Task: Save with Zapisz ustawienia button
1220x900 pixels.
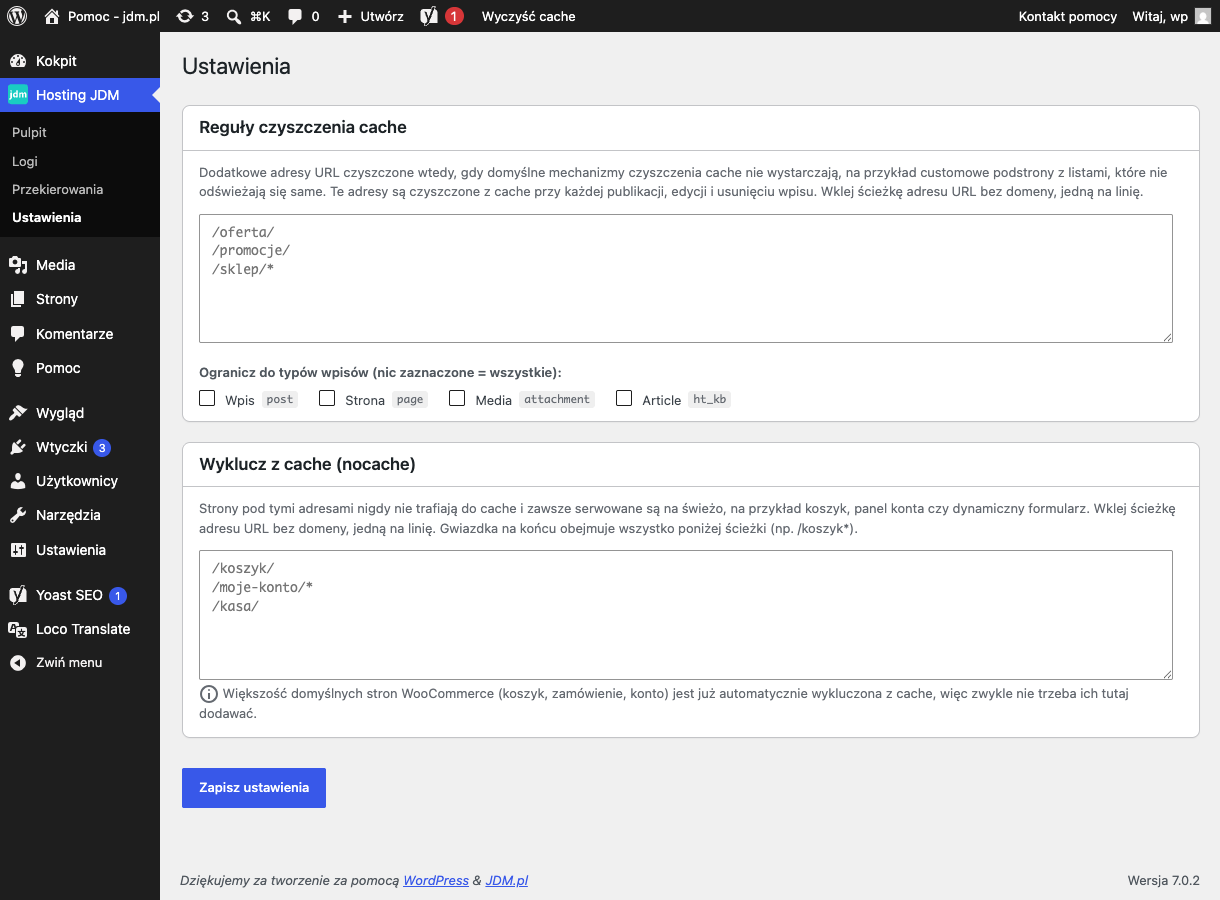Action: 254,787
